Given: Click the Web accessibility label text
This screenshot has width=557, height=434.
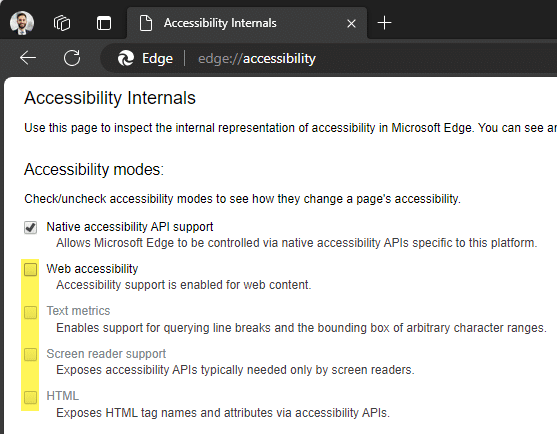Looking at the screenshot, I should [92, 269].
